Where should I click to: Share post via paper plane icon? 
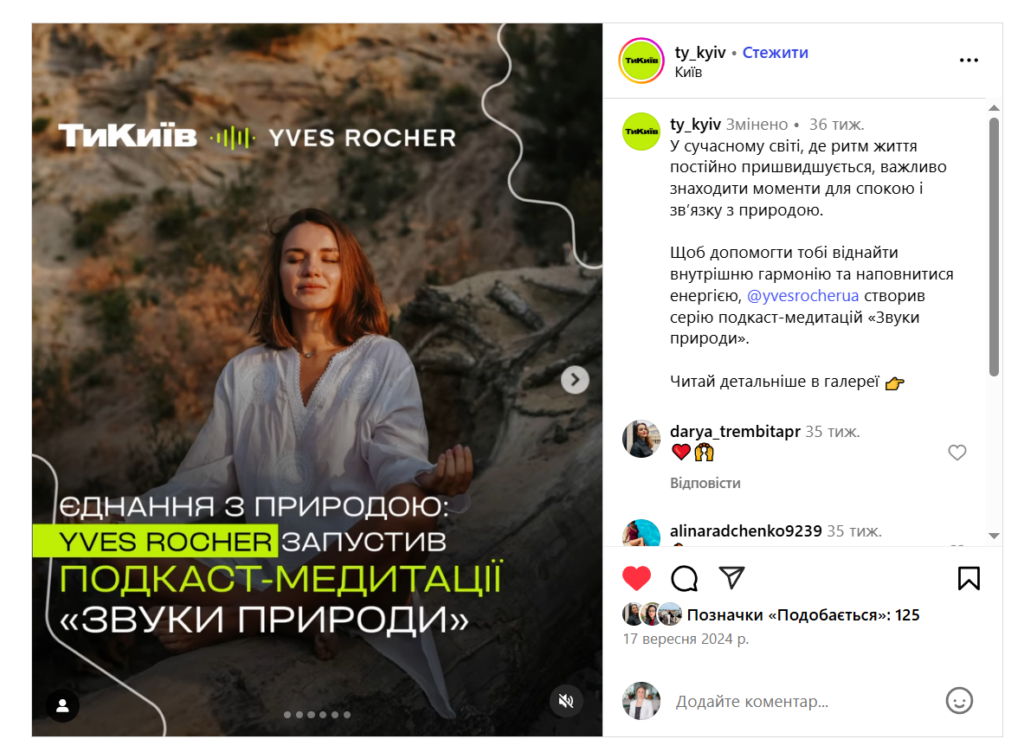[x=731, y=577]
